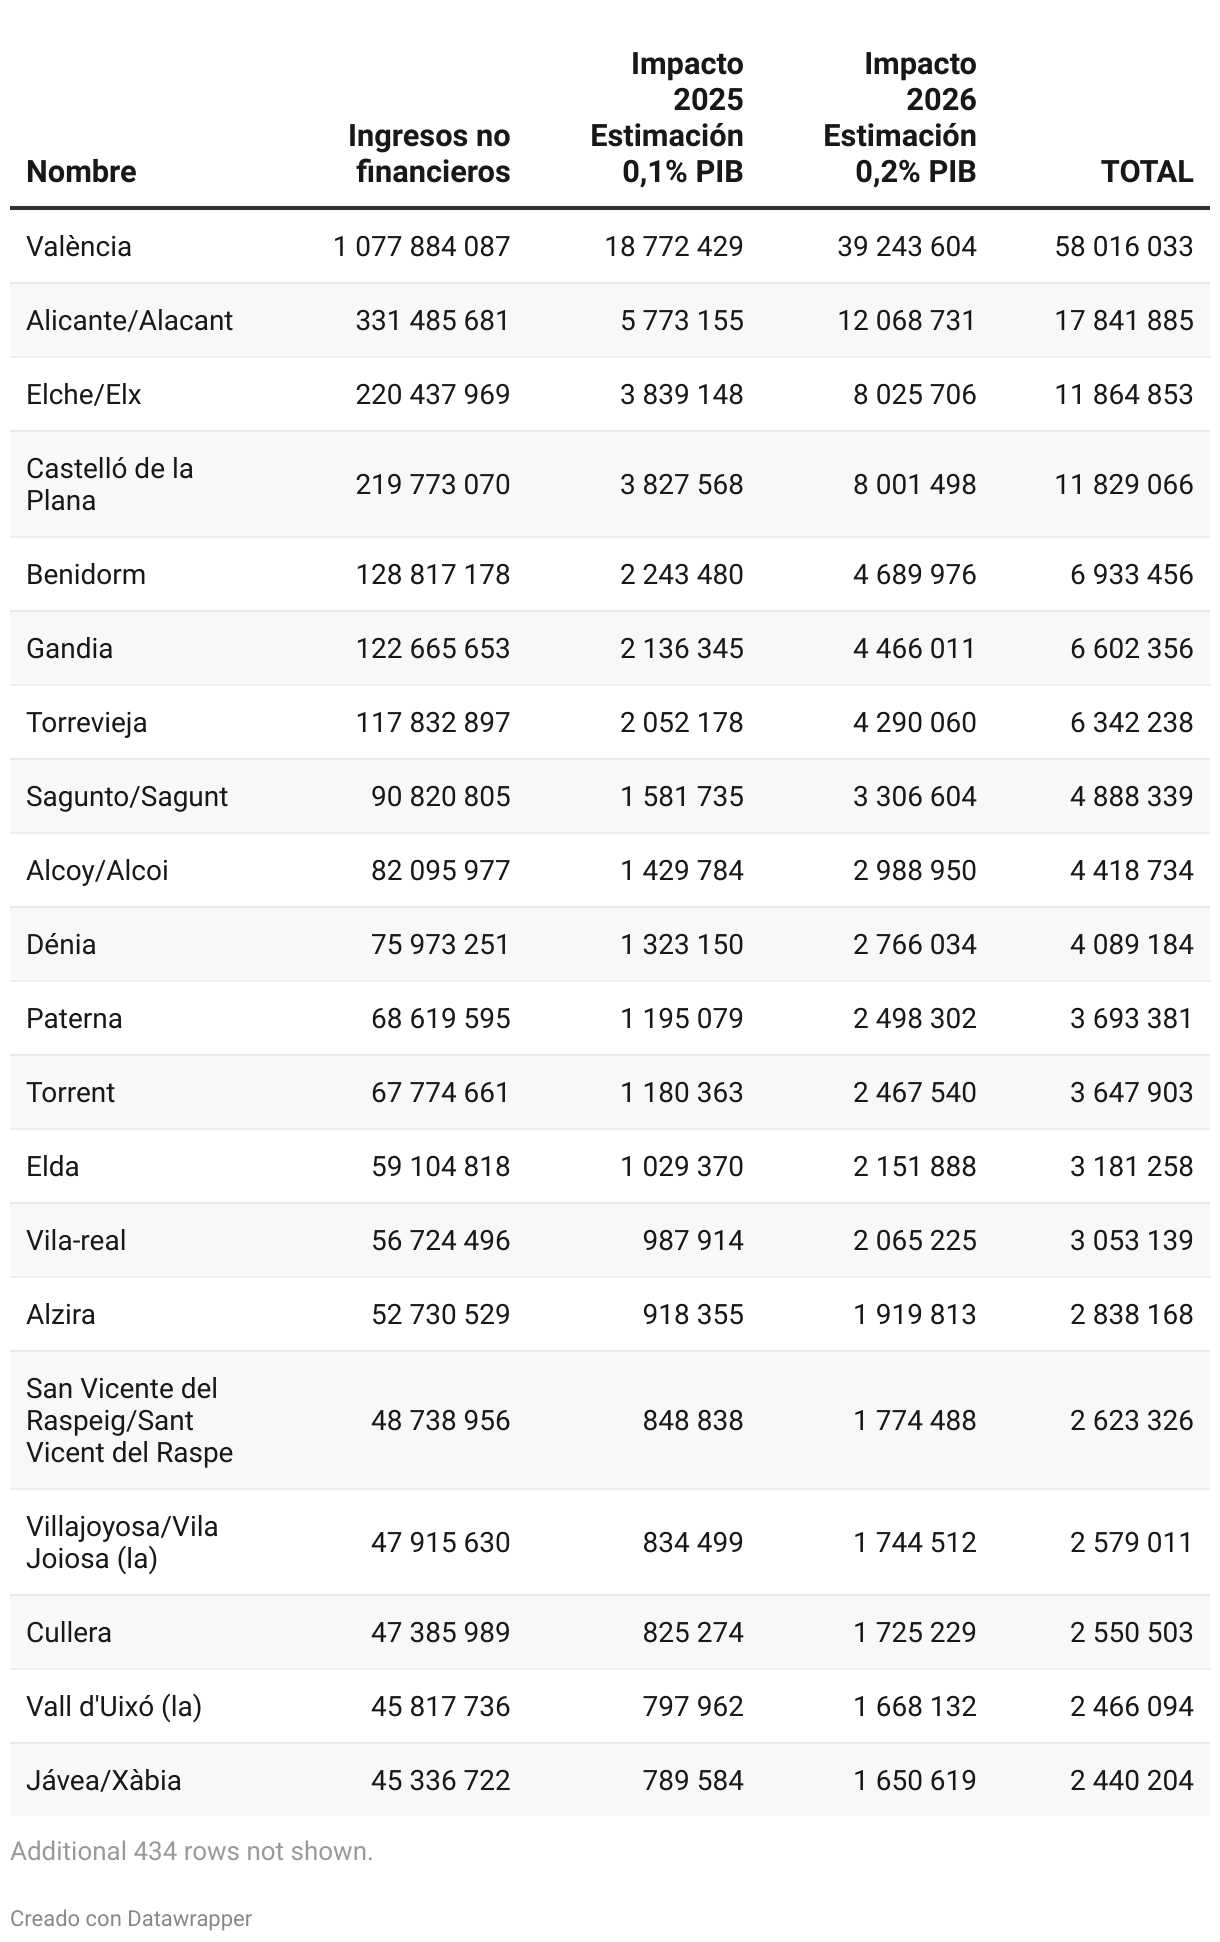Click the Benidorm row name

tap(86, 574)
